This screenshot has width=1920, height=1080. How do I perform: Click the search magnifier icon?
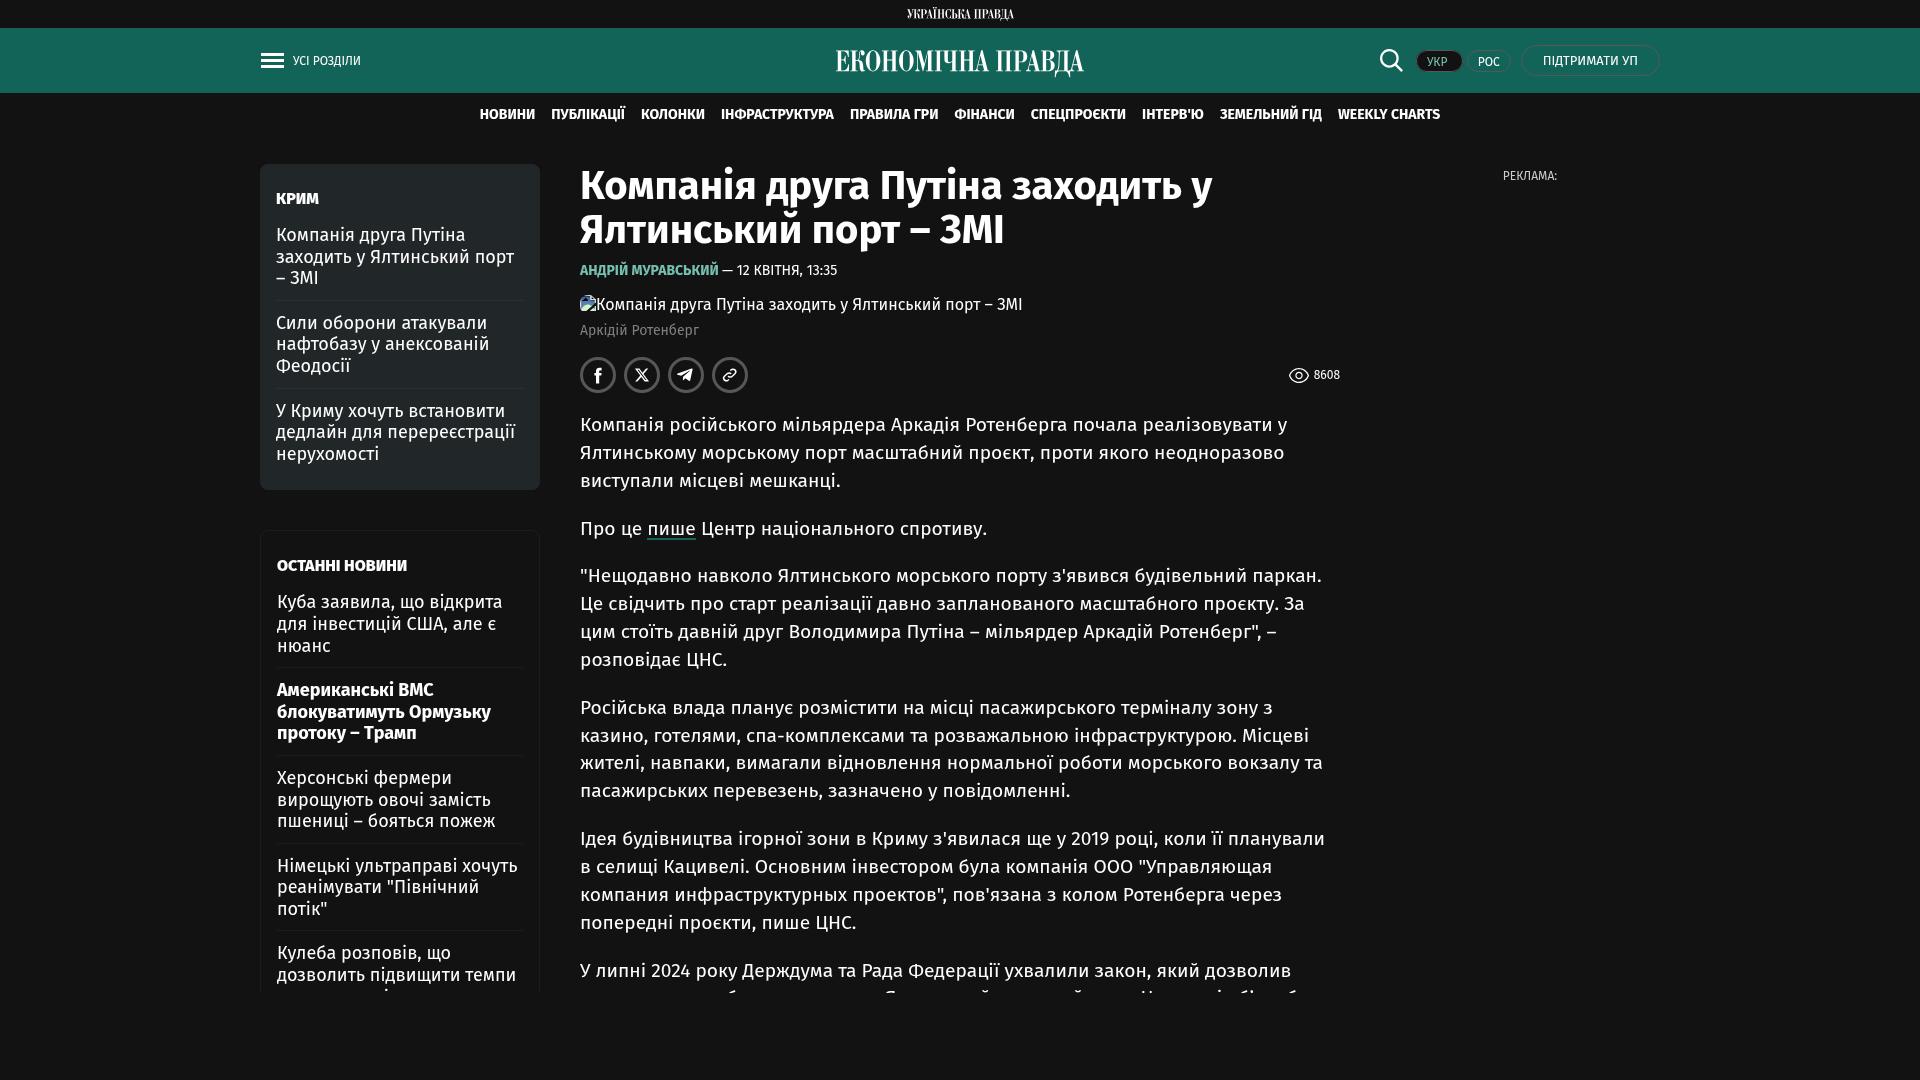coord(1391,61)
